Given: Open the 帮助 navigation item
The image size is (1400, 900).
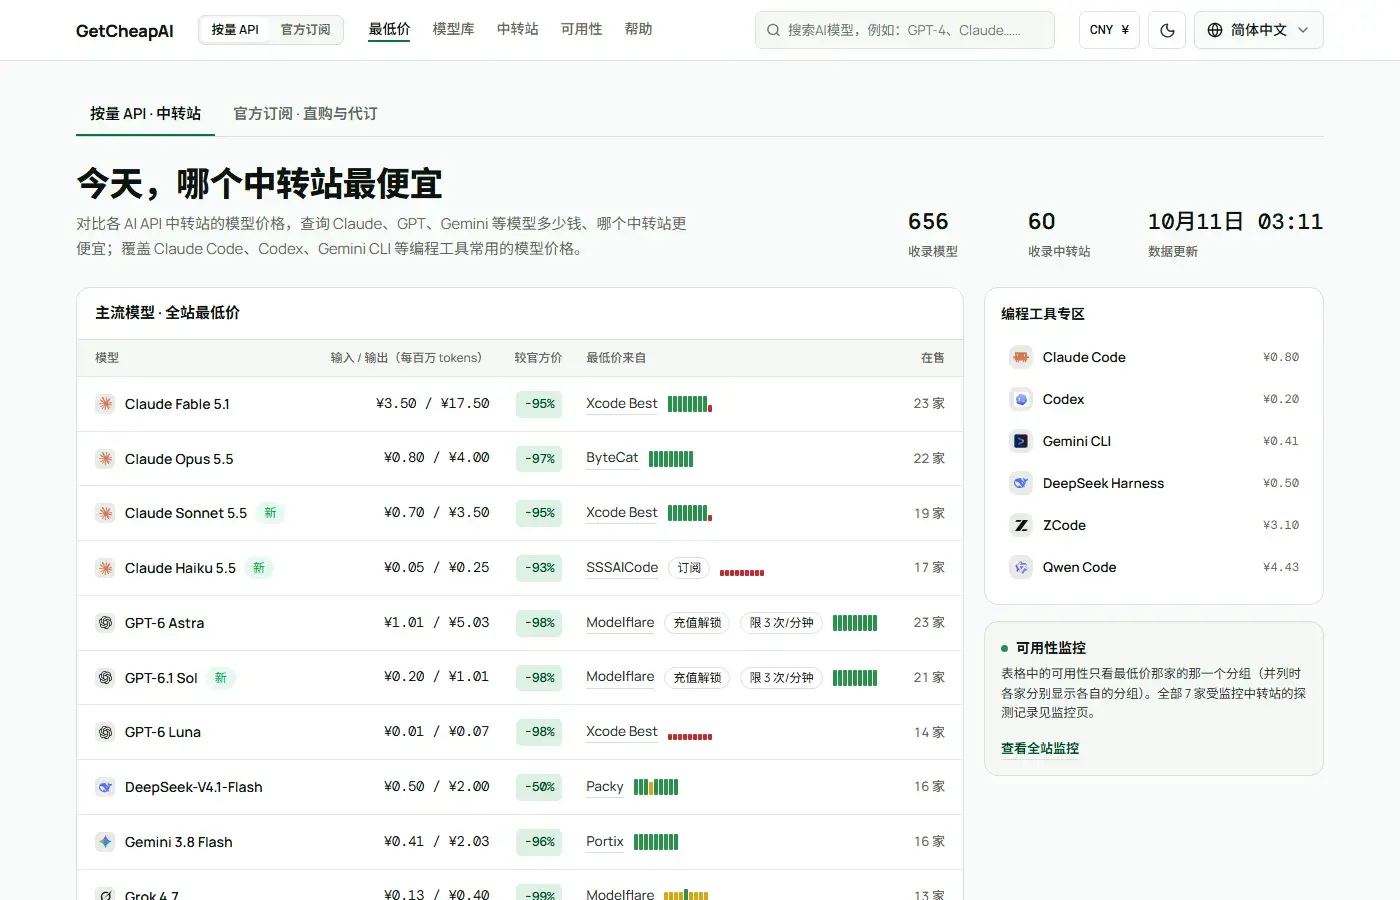Looking at the screenshot, I should (x=638, y=30).
